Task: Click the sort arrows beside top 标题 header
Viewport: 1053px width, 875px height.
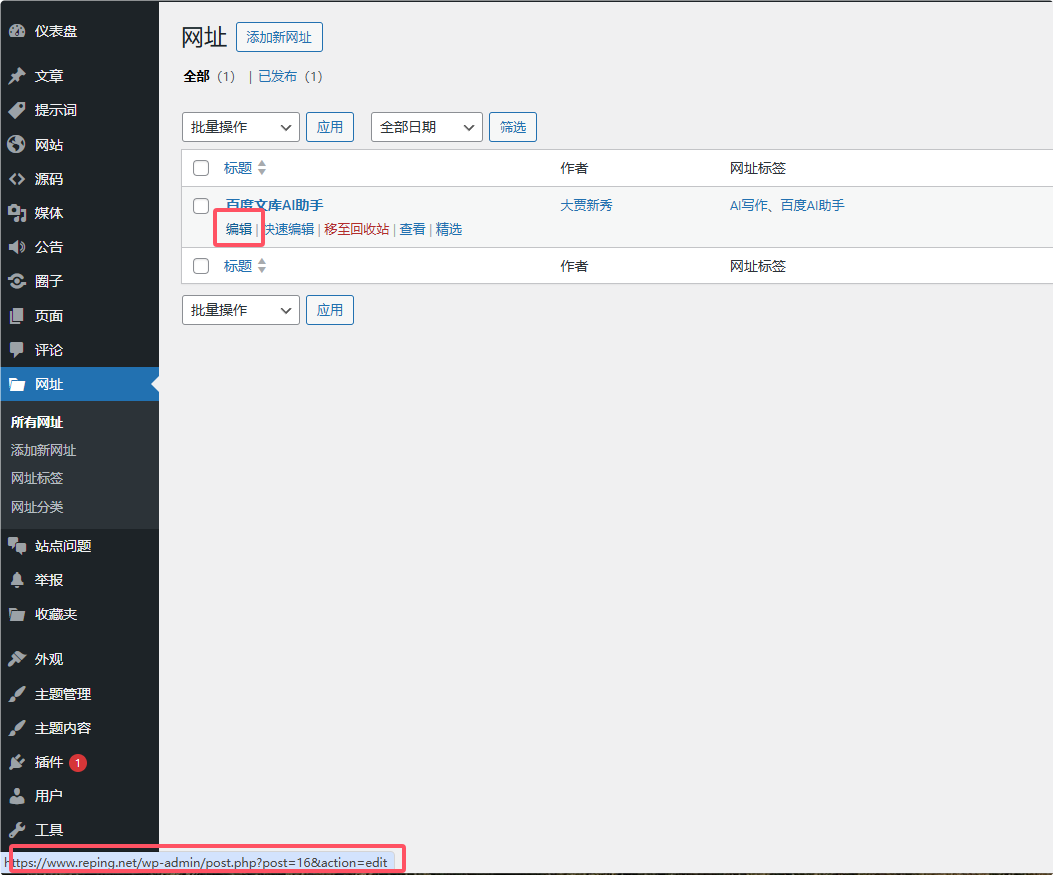Action: point(262,168)
